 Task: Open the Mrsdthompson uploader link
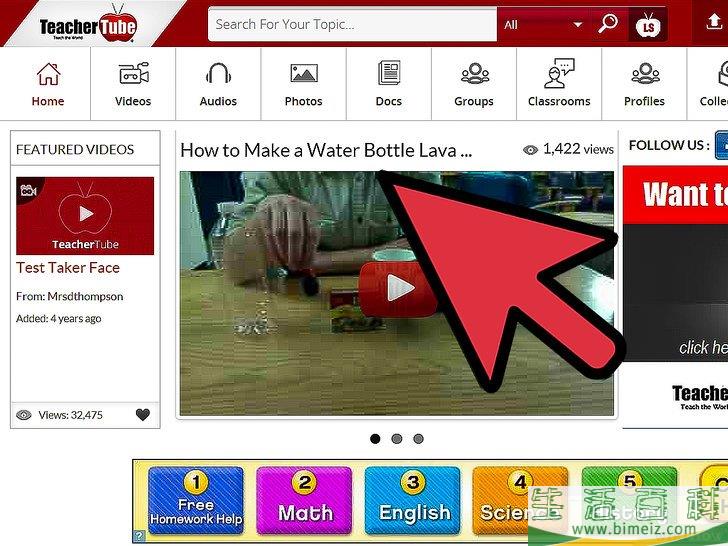pos(85,296)
